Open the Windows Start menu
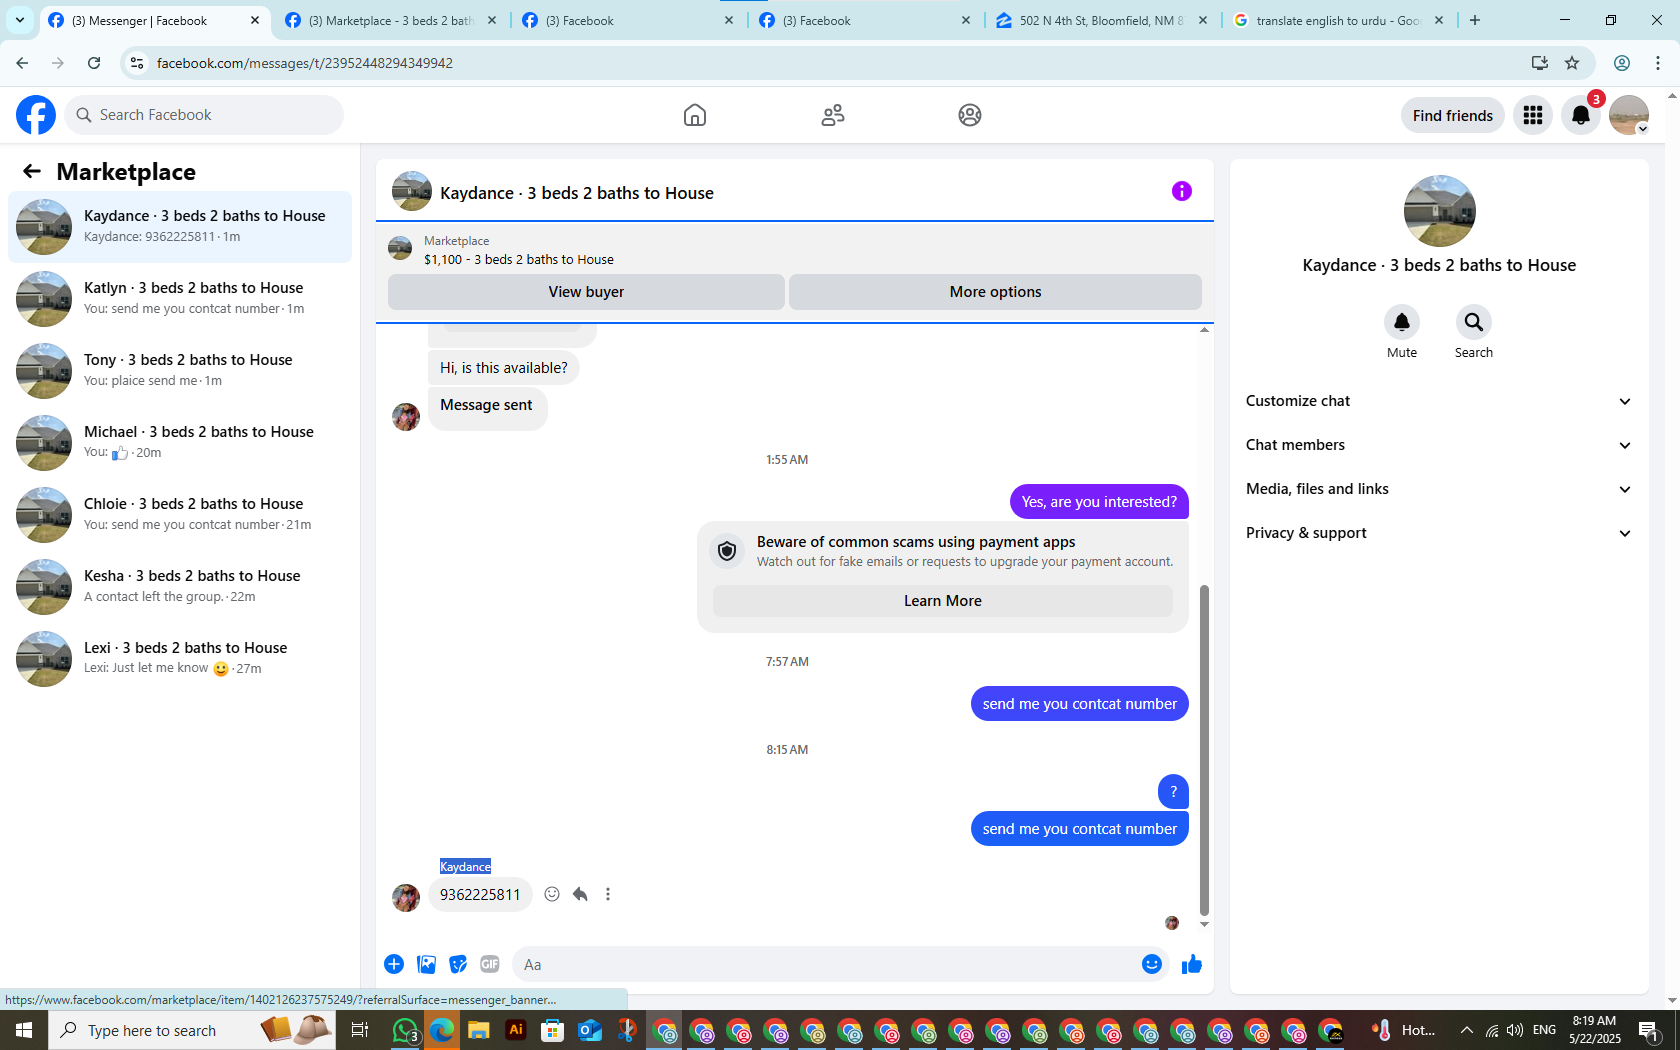 24,1030
